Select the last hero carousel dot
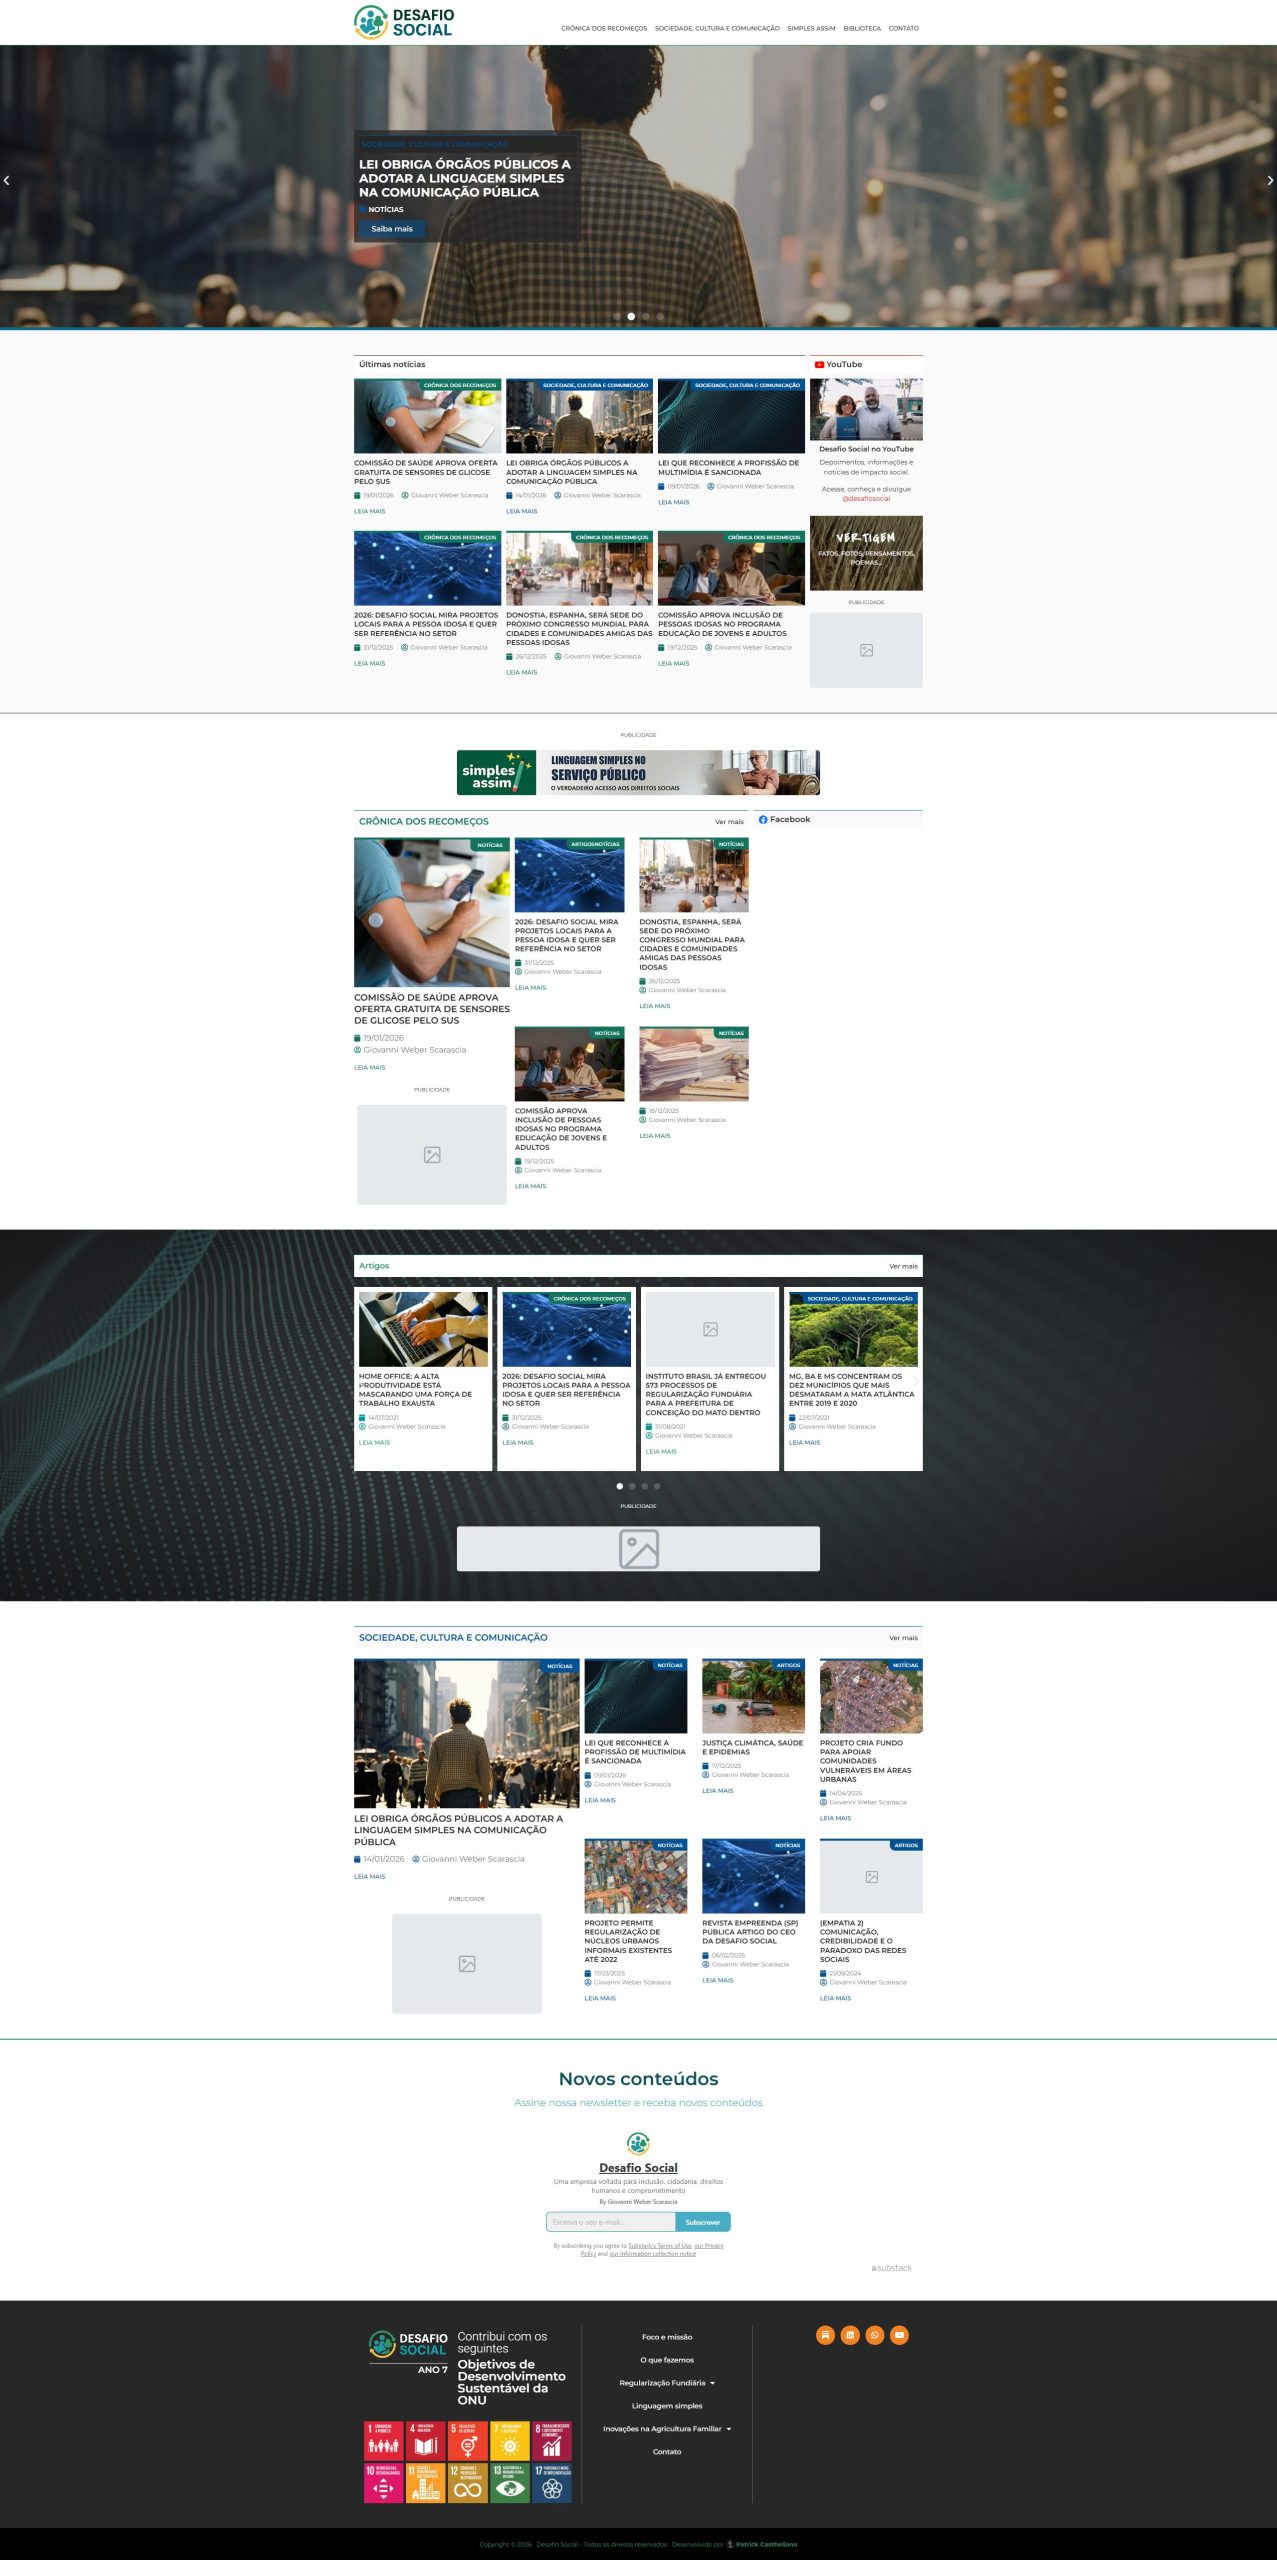Screen dimensions: 1277x2560 pyautogui.click(x=660, y=316)
